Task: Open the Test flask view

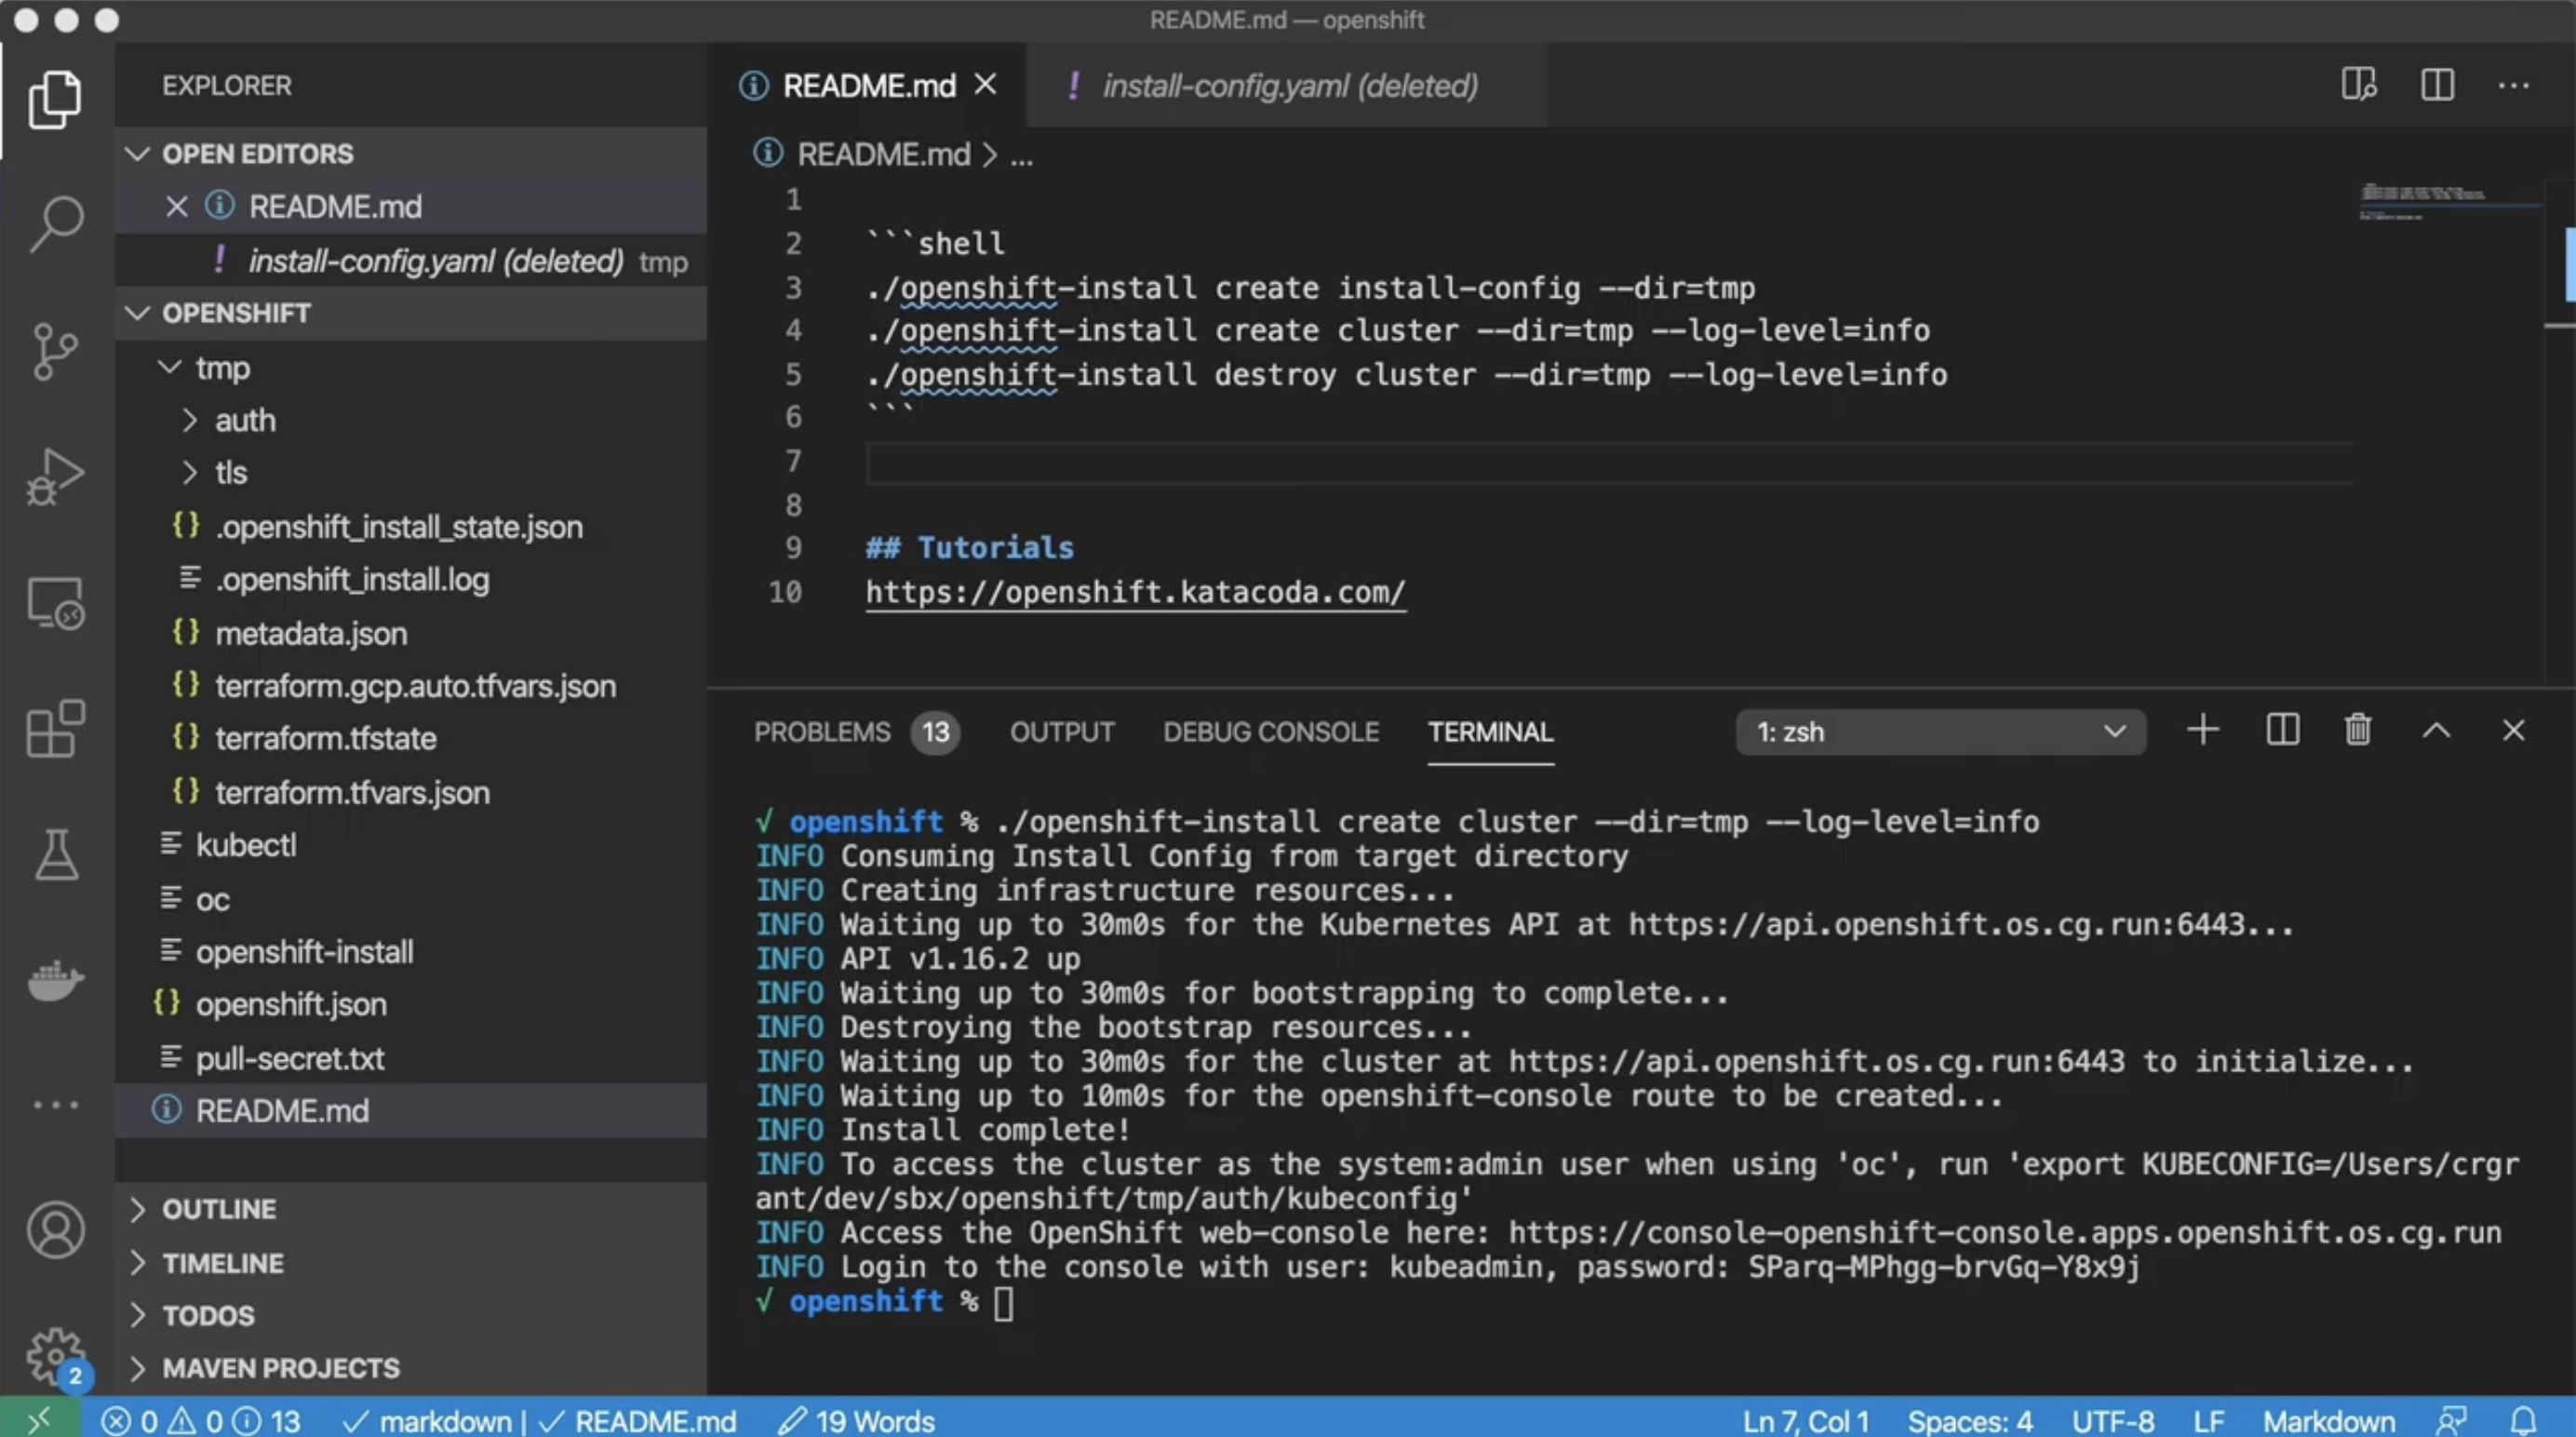Action: tap(55, 855)
